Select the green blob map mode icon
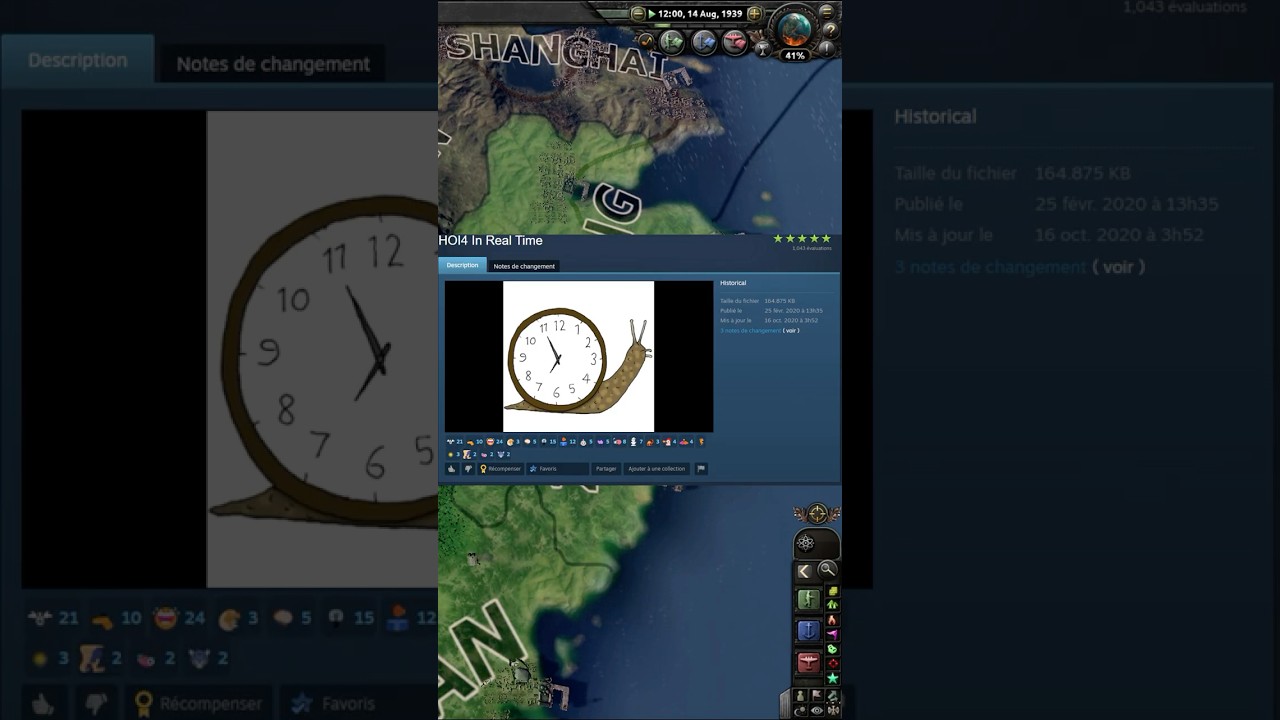This screenshot has height=720, width=1280. pyautogui.click(x=833, y=649)
